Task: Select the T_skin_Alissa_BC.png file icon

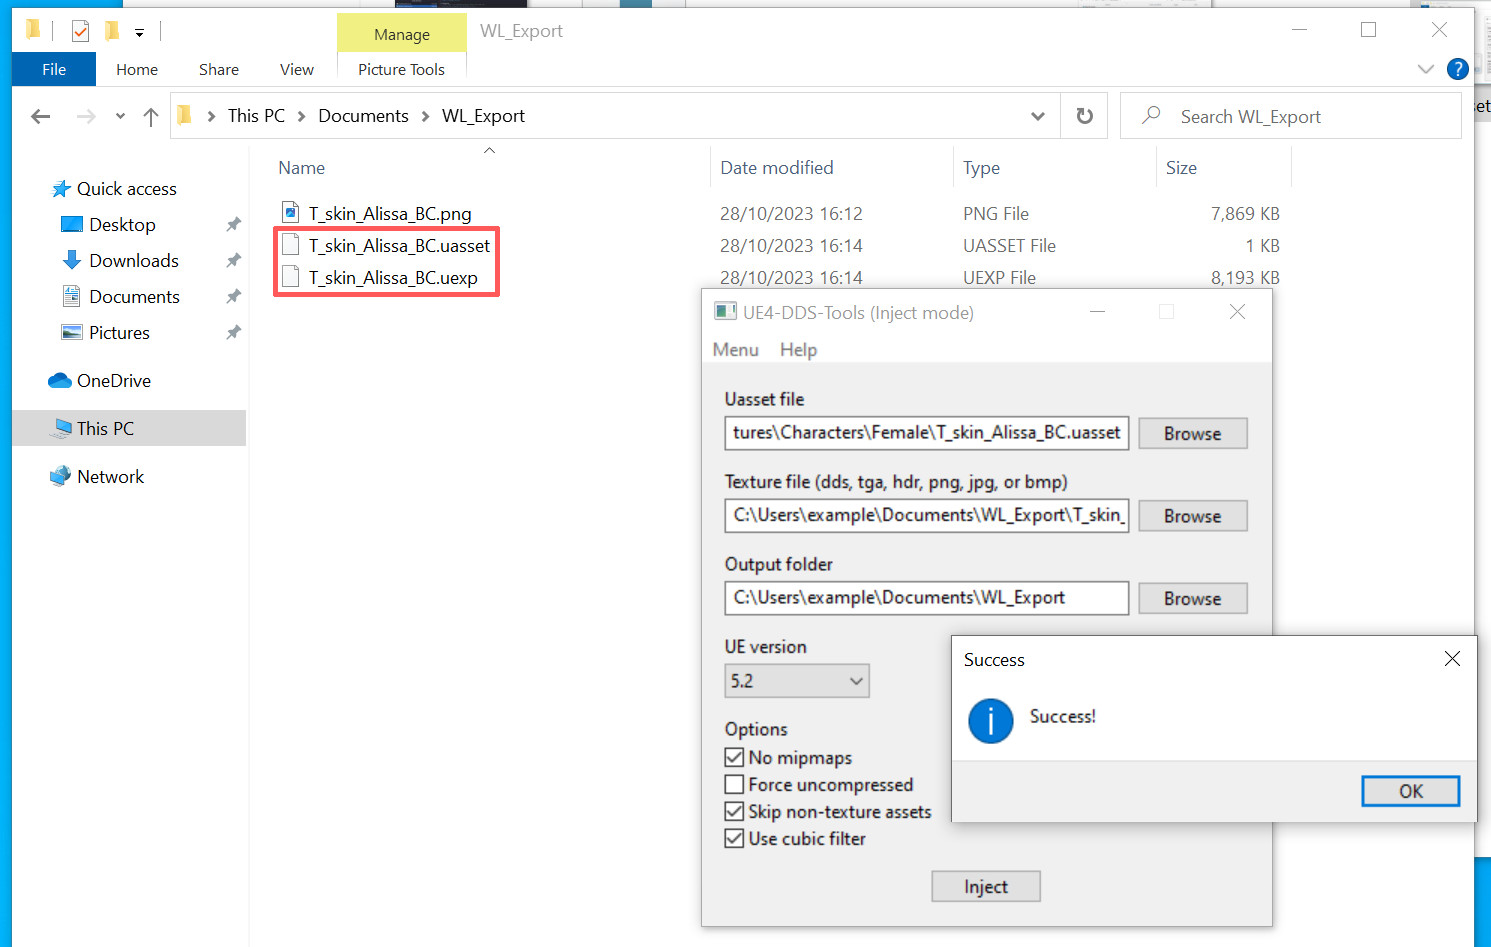Action: pyautogui.click(x=291, y=213)
